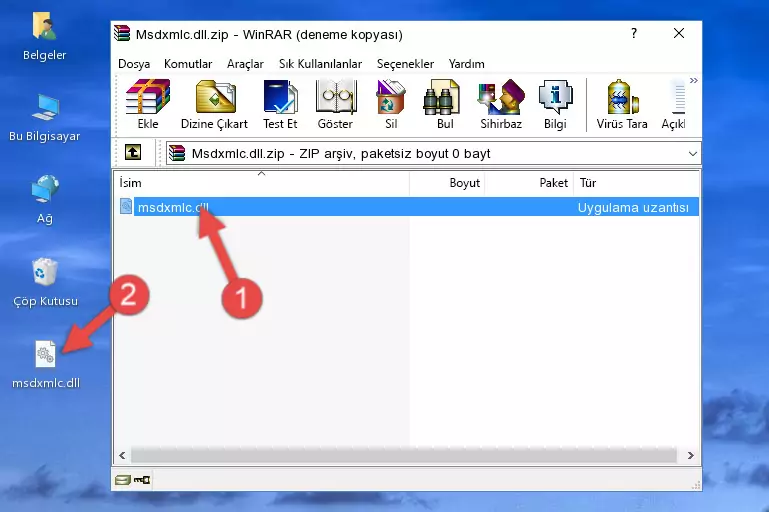Image resolution: width=769 pixels, height=512 pixels.
Task: Open the Yardım menu
Action: pyautogui.click(x=466, y=64)
